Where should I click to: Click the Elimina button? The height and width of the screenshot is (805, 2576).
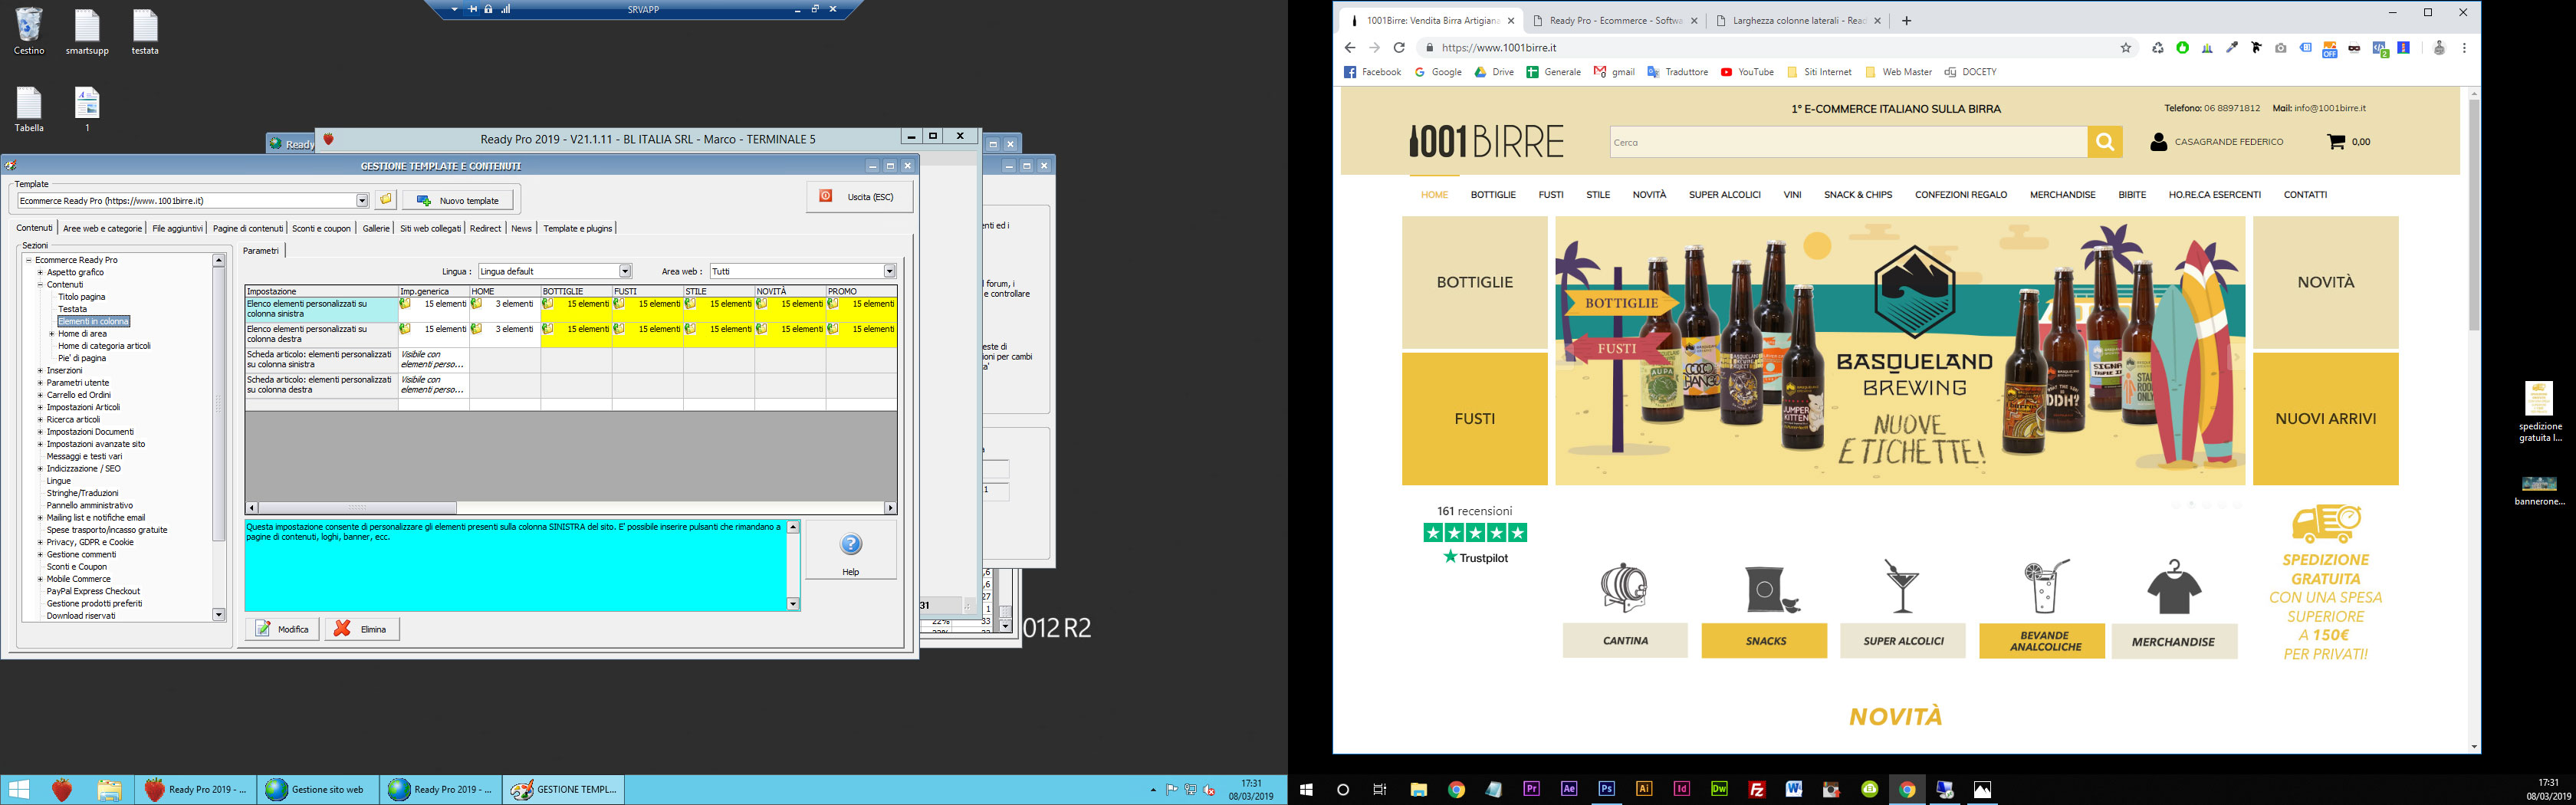pyautogui.click(x=361, y=629)
